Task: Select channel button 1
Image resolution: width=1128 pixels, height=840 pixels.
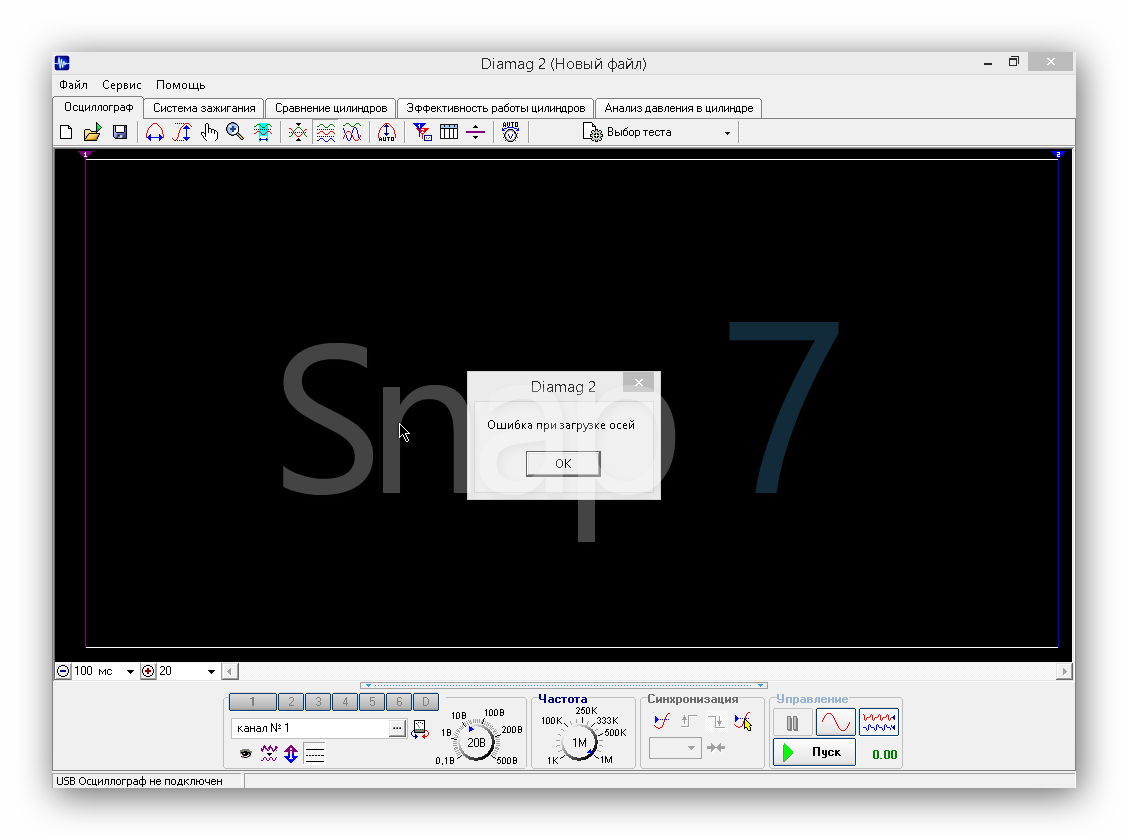Action: click(253, 702)
